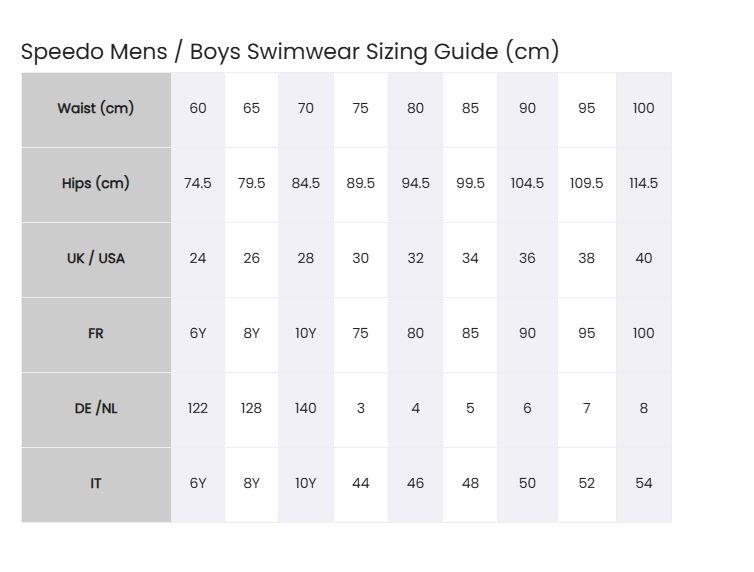Click the 74.5 hips value cell
Screen dimensions: 754x572
198,183
